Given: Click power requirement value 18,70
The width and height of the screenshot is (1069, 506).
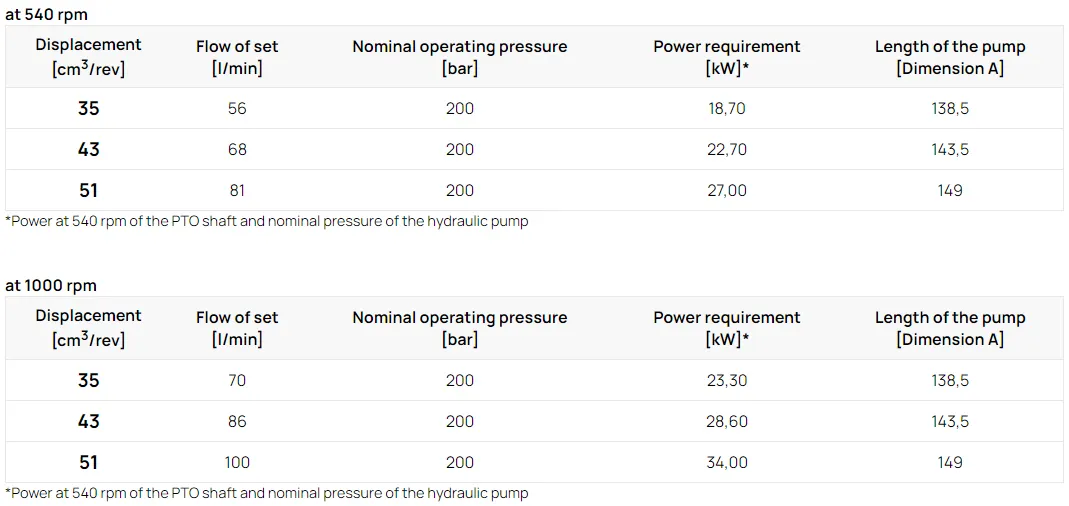Looking at the screenshot, I should click(727, 108).
